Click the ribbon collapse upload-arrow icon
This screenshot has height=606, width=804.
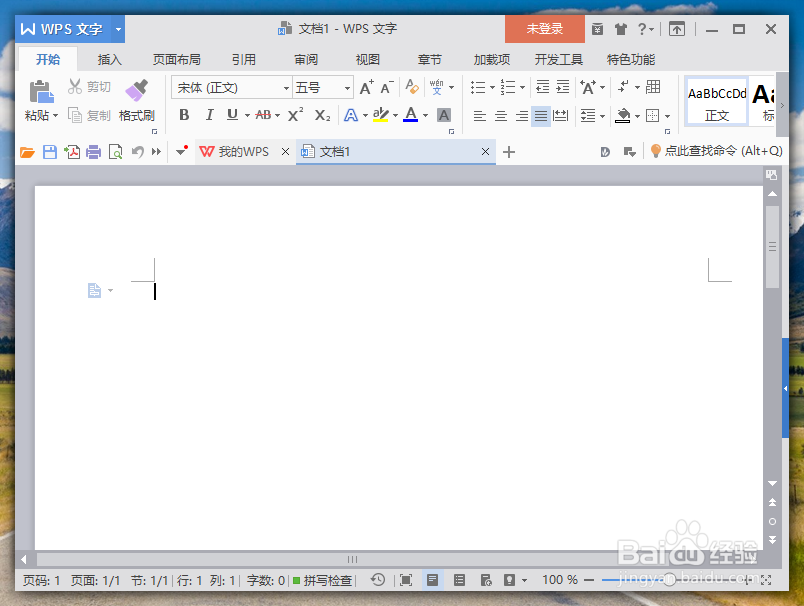[677, 29]
